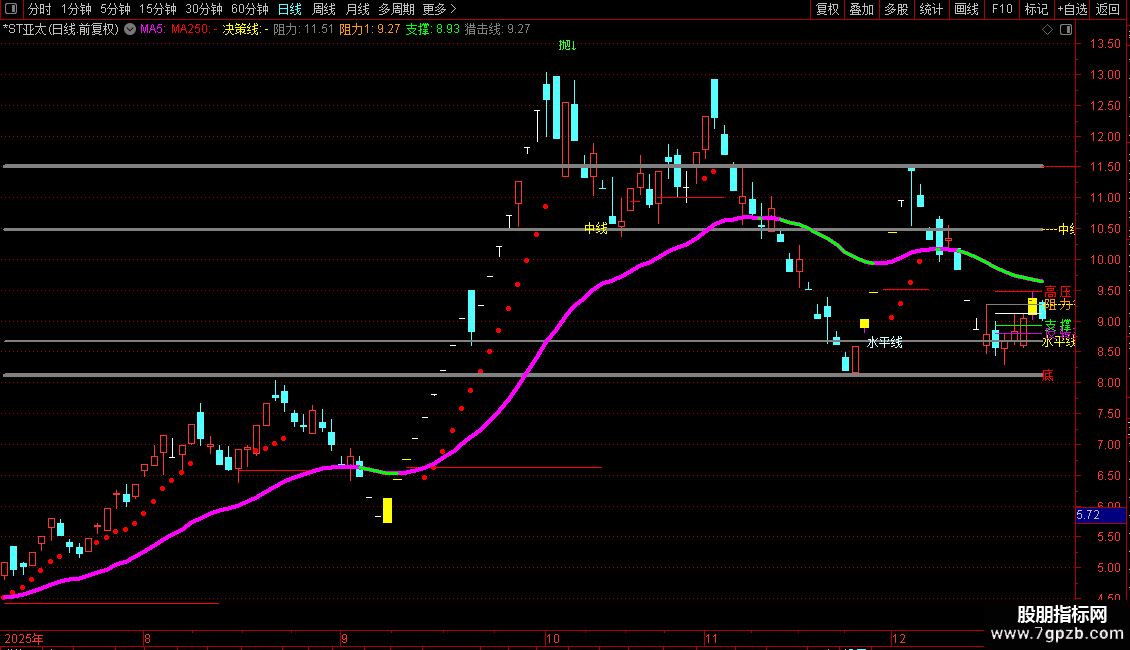Open the 统计 statistics tool
This screenshot has height=650, width=1130.
pos(931,9)
